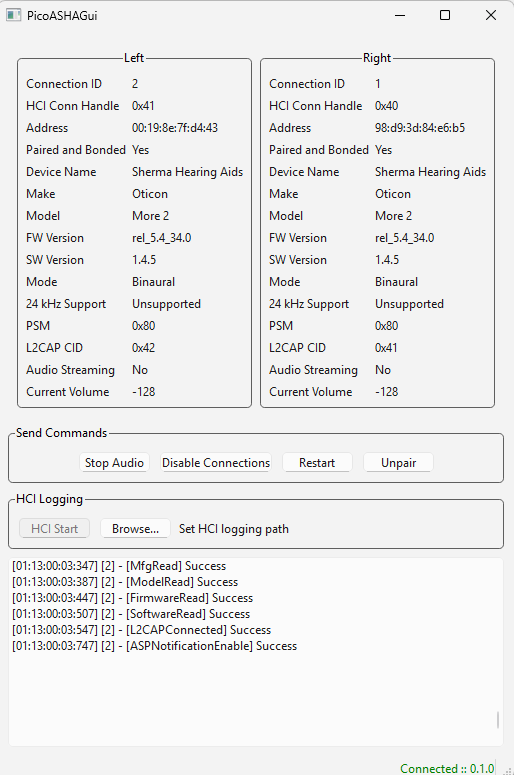This screenshot has height=775, width=514.
Task: Click Left Connection ID value 2
Action: pos(135,84)
